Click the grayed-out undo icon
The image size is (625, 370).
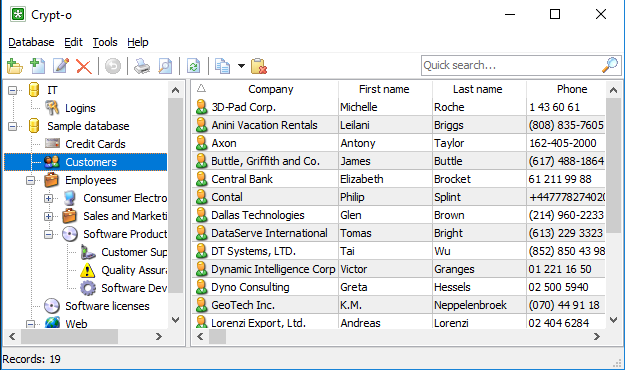pos(113,66)
